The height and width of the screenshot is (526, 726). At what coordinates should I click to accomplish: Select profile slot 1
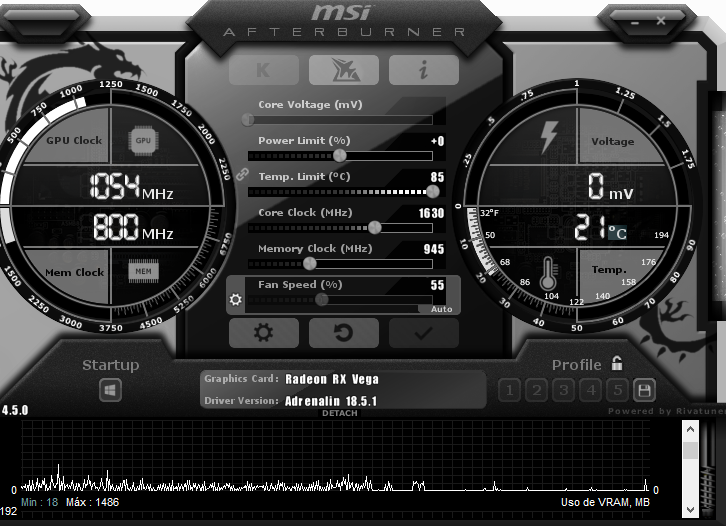click(509, 390)
